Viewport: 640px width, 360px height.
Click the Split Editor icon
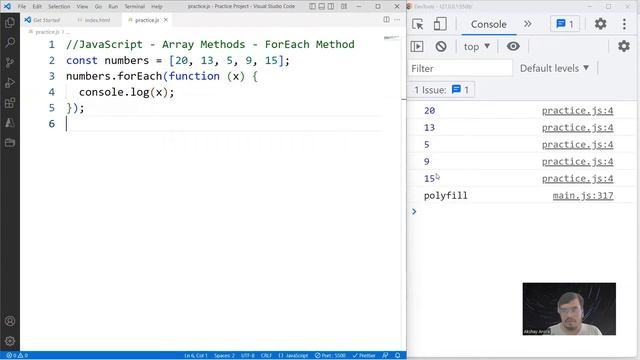(x=386, y=20)
